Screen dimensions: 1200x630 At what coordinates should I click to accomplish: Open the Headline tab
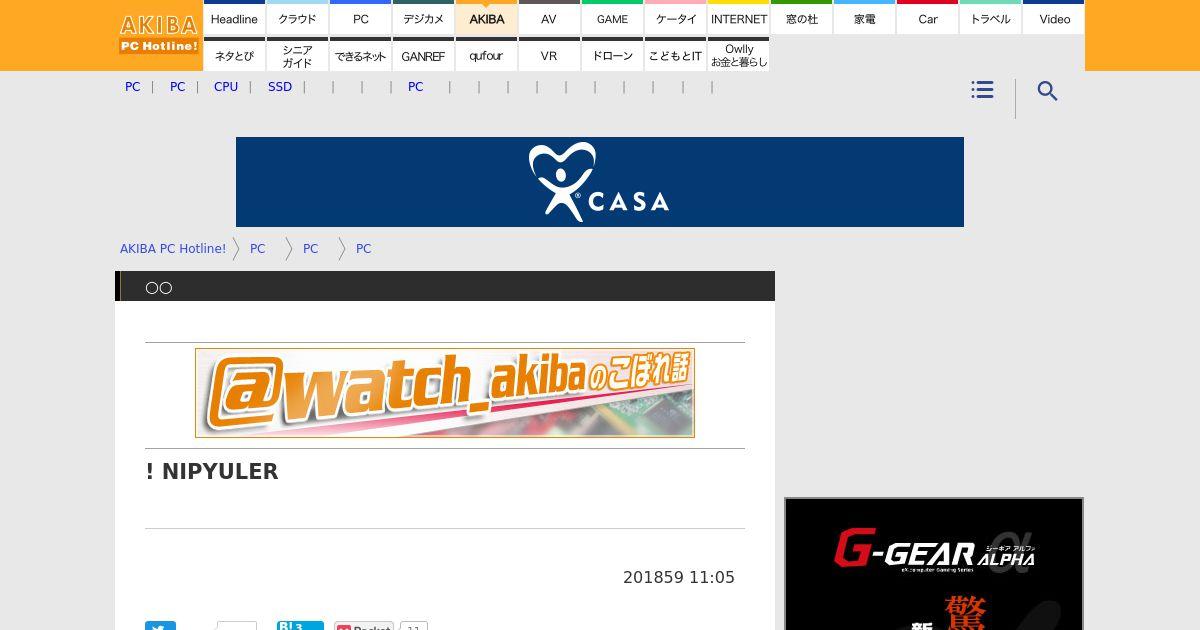coord(234,19)
